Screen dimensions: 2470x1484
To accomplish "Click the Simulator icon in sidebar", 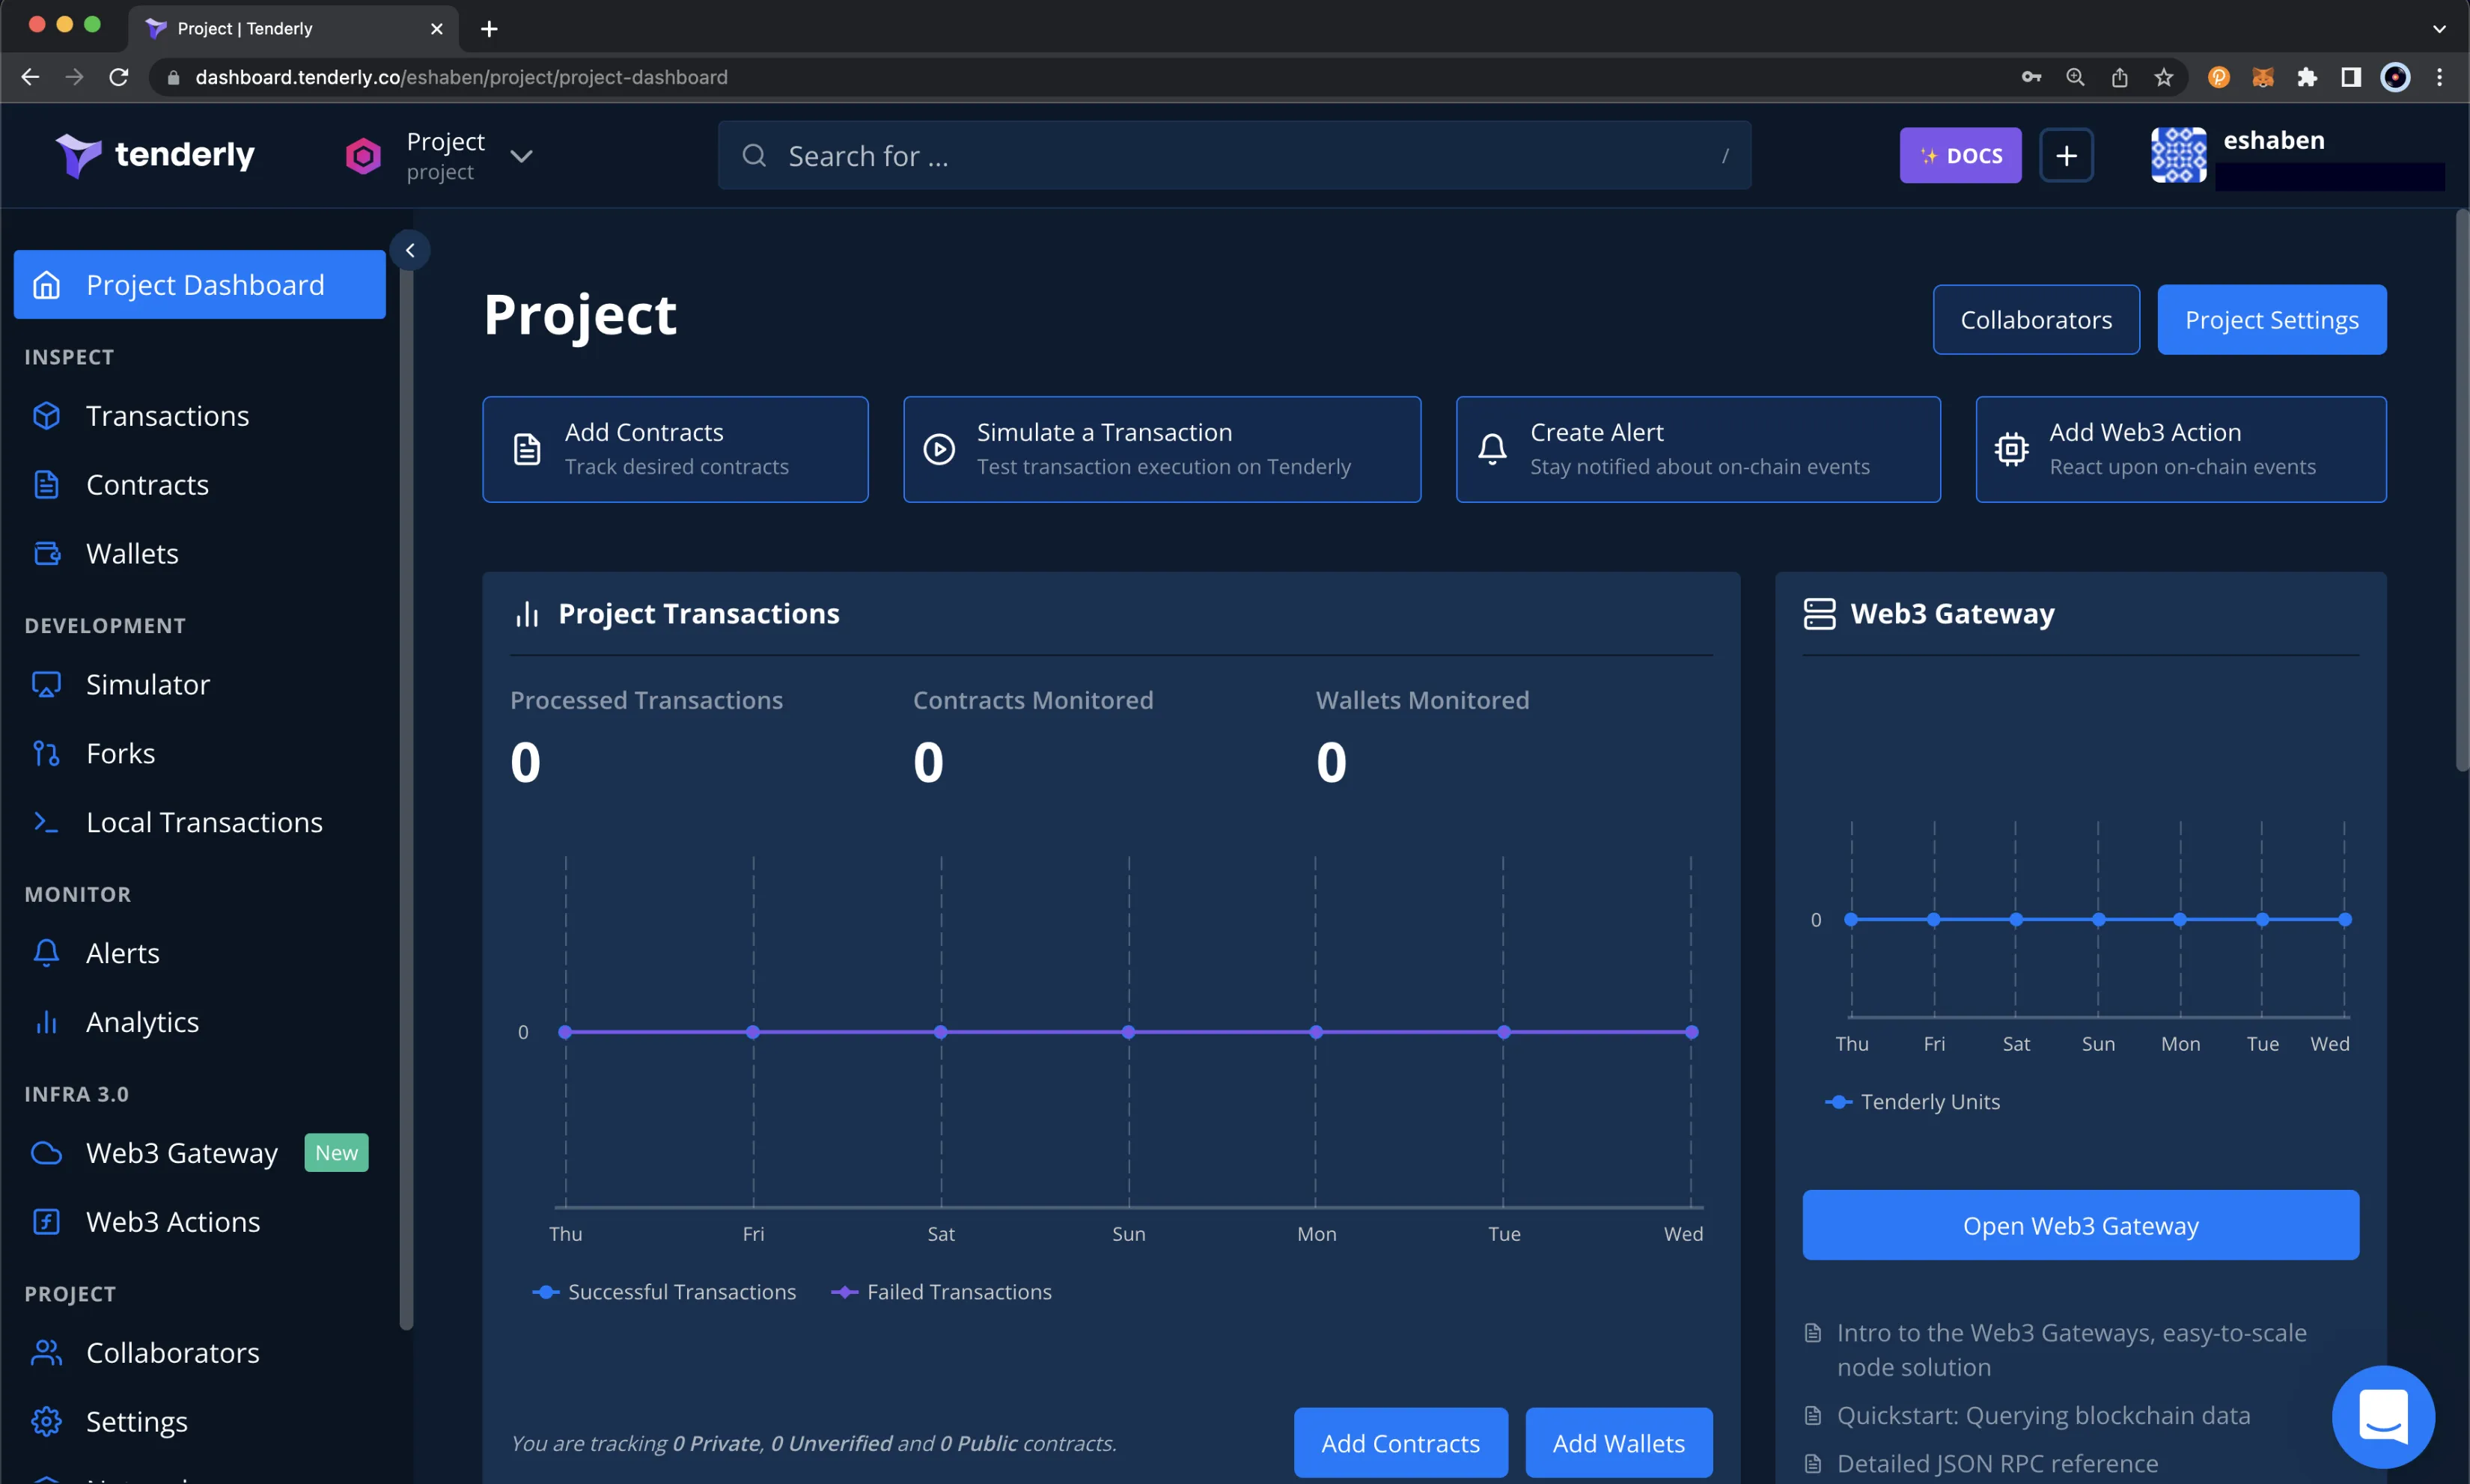I will (46, 684).
